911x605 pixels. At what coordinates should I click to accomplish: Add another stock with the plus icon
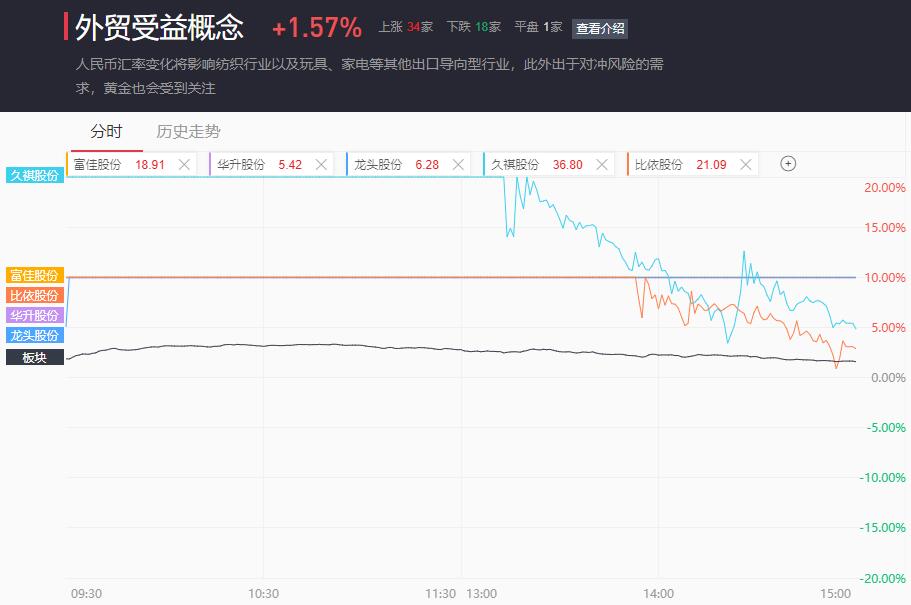tap(788, 164)
